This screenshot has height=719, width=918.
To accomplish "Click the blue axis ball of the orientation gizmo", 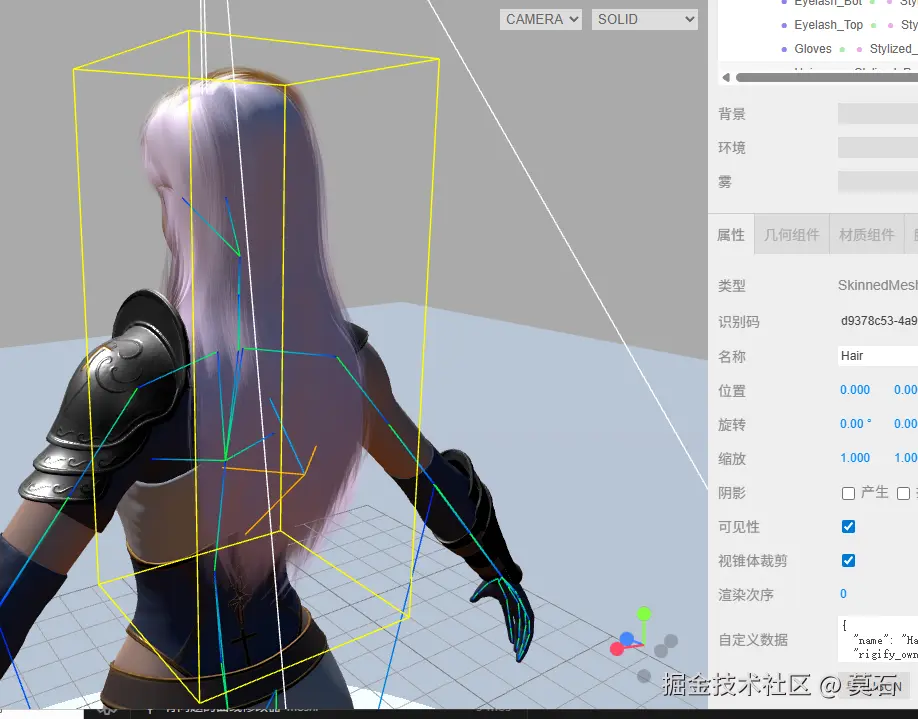I will click(627, 638).
